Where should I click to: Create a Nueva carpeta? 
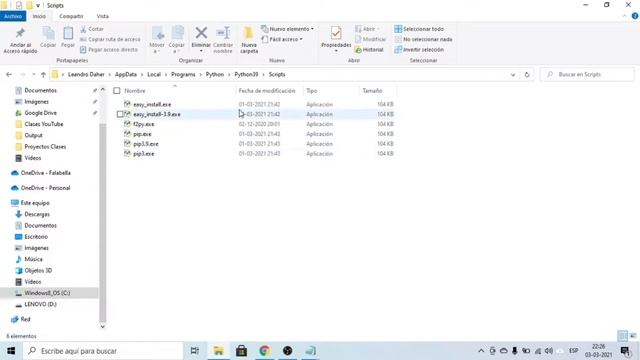pos(249,40)
